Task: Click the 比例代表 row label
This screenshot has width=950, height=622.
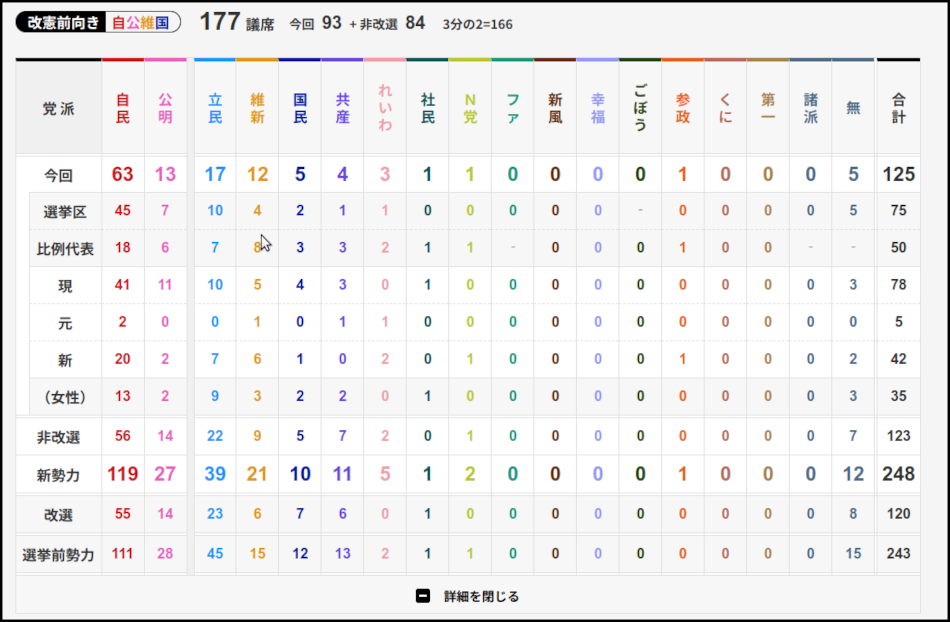Action: pos(65,249)
